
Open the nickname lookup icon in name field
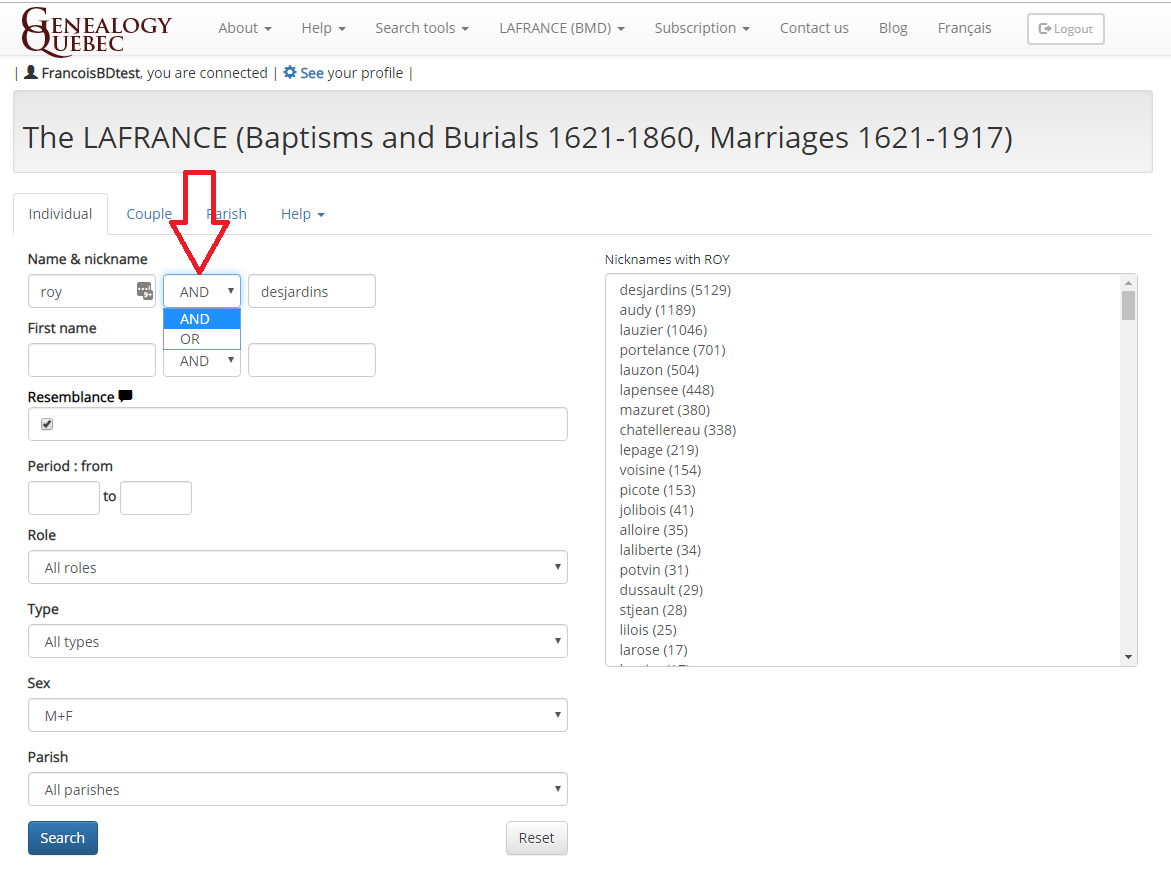[145, 290]
